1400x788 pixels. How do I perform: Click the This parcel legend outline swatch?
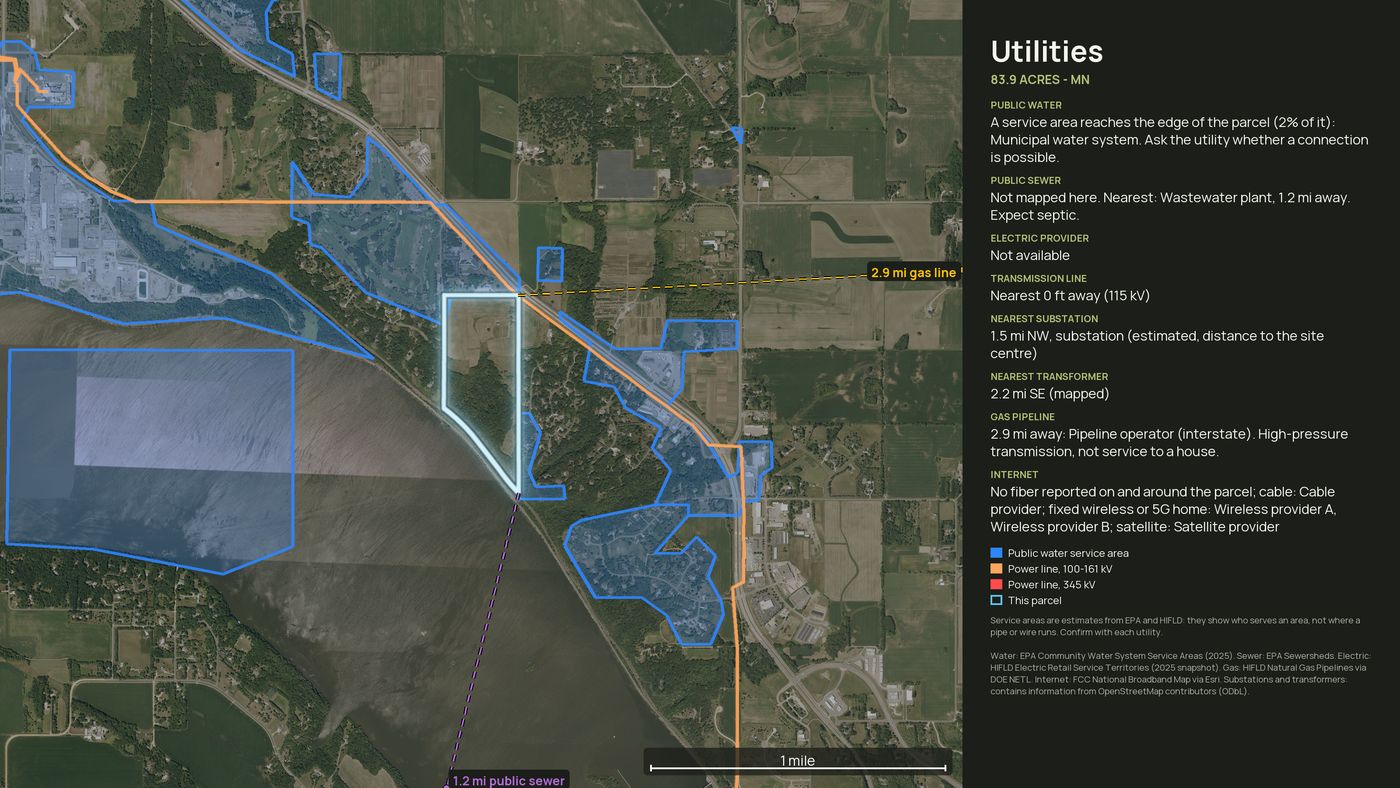tap(996, 601)
